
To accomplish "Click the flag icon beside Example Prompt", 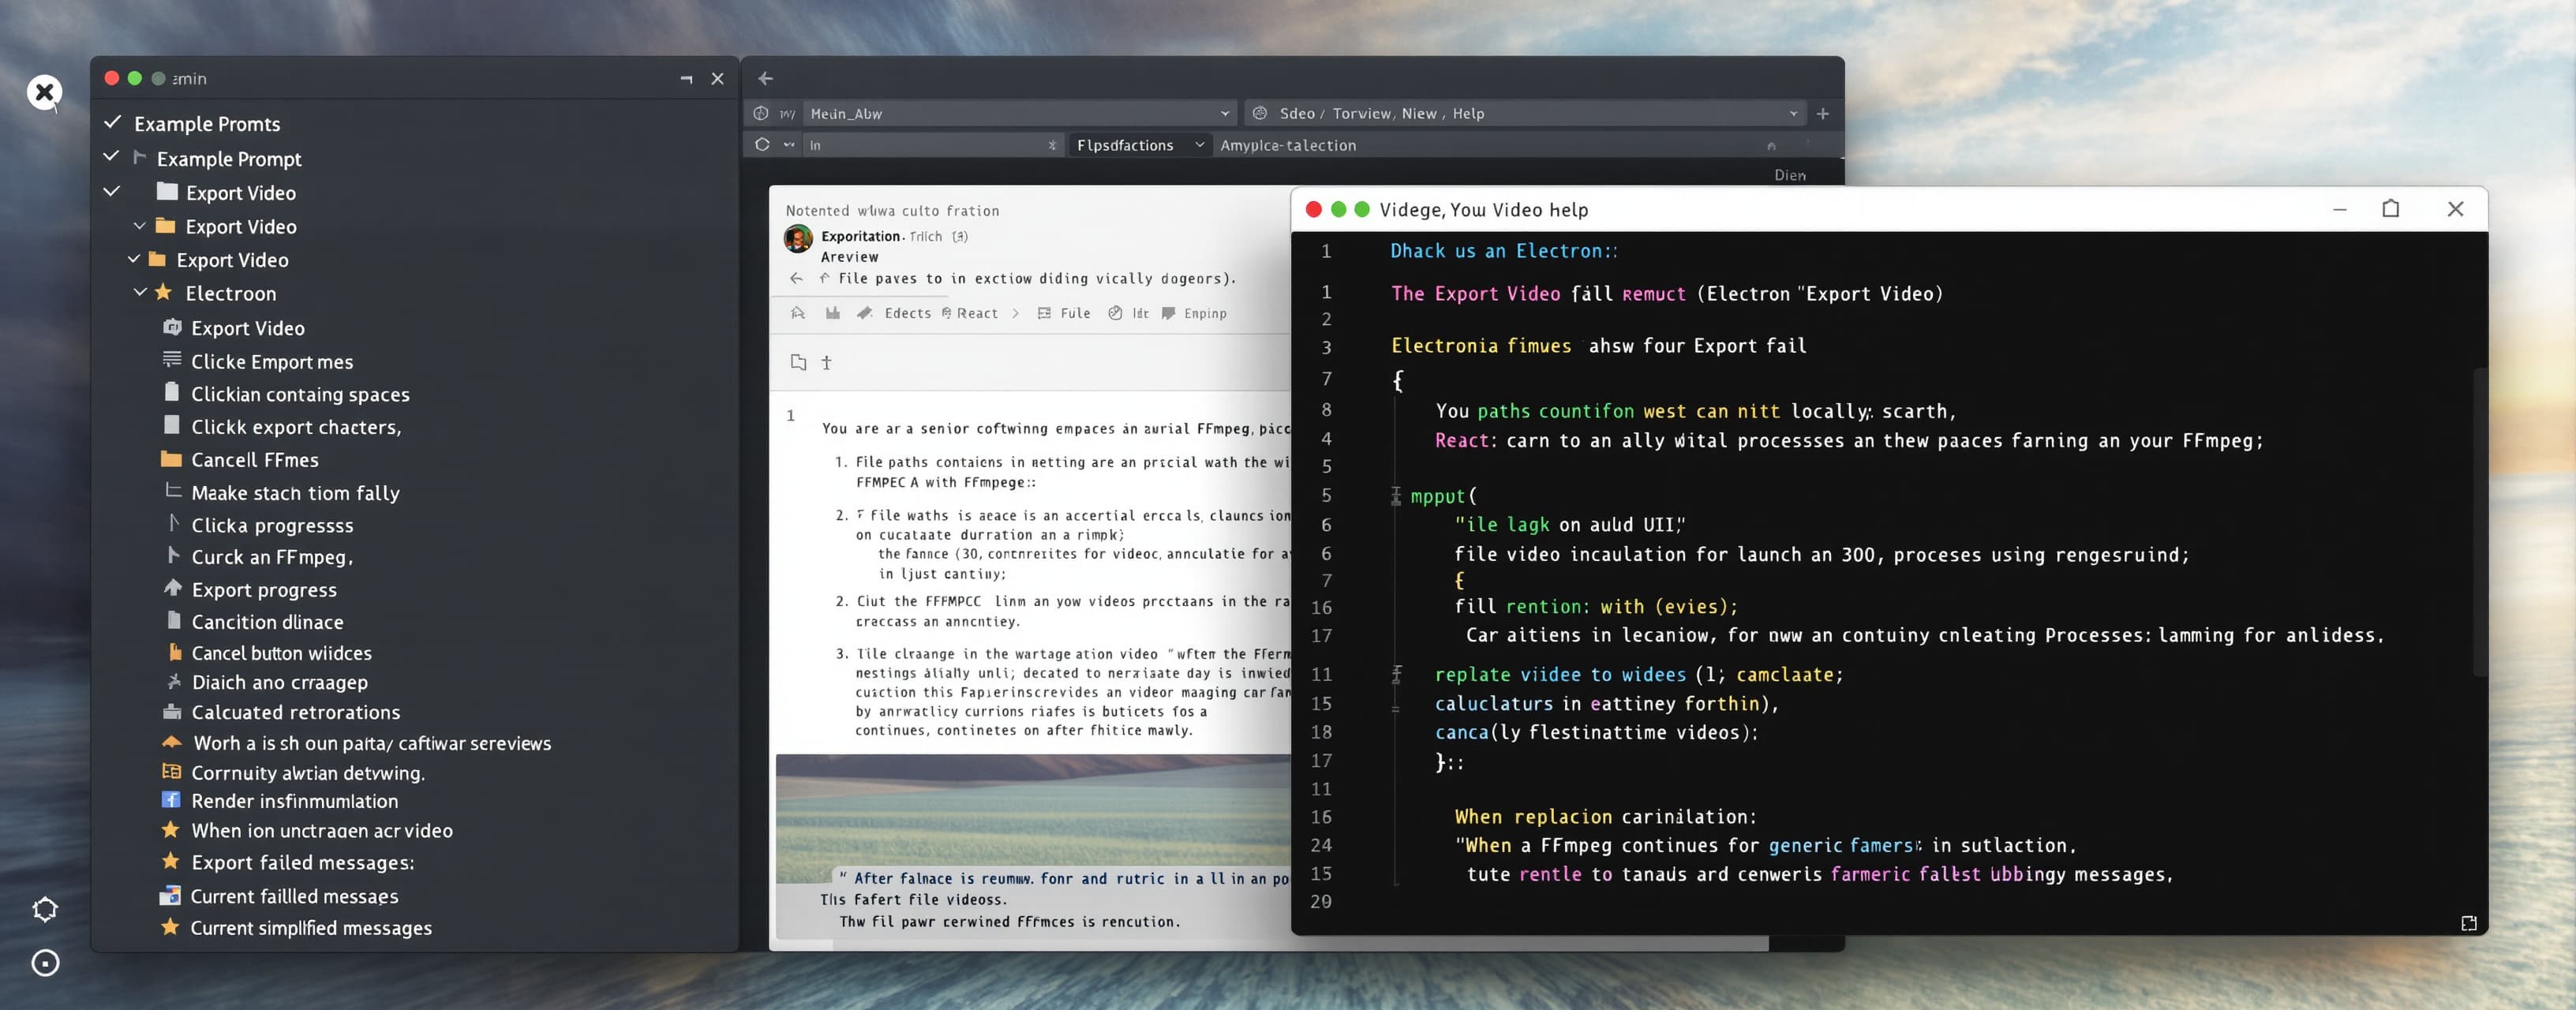I will [x=140, y=157].
